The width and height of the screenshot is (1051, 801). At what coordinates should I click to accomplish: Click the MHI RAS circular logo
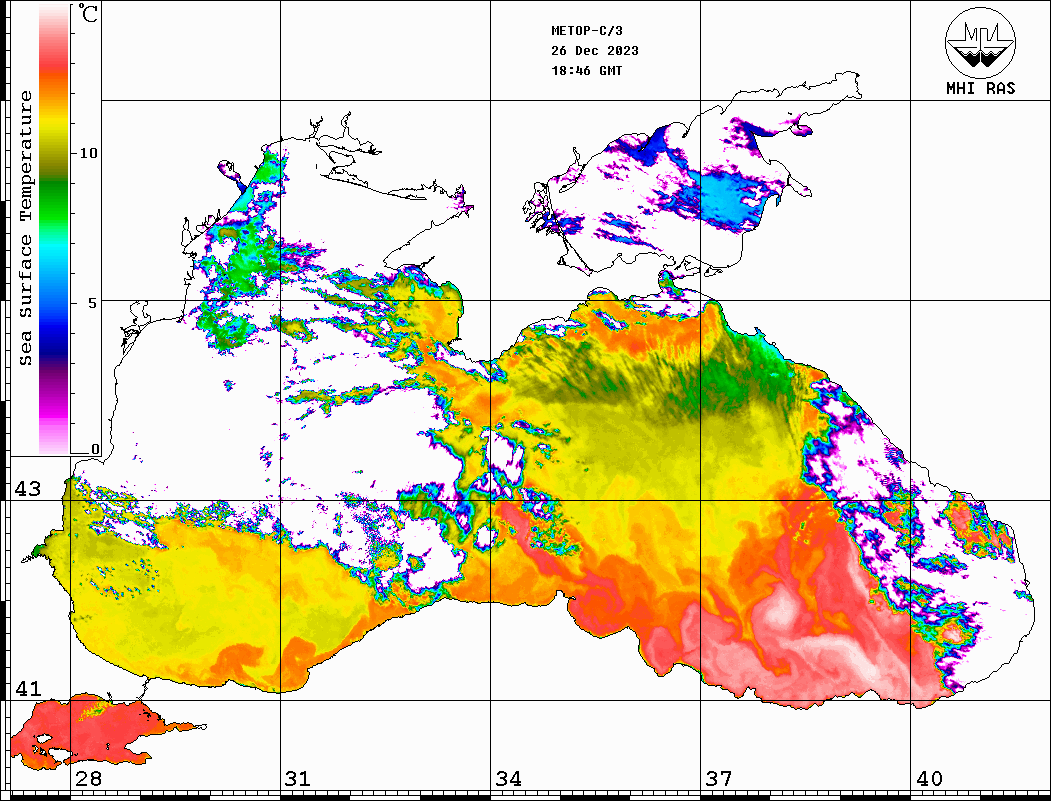[x=981, y=42]
